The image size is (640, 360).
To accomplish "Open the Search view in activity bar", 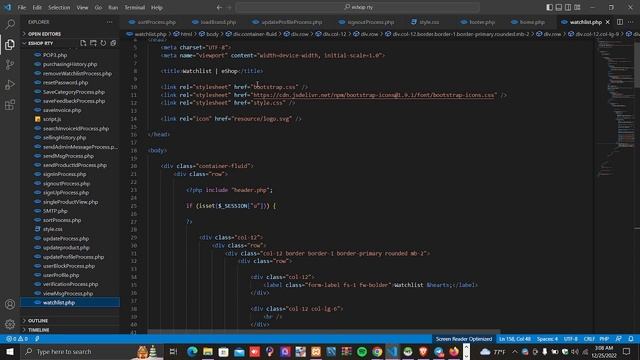I will point(10,24).
